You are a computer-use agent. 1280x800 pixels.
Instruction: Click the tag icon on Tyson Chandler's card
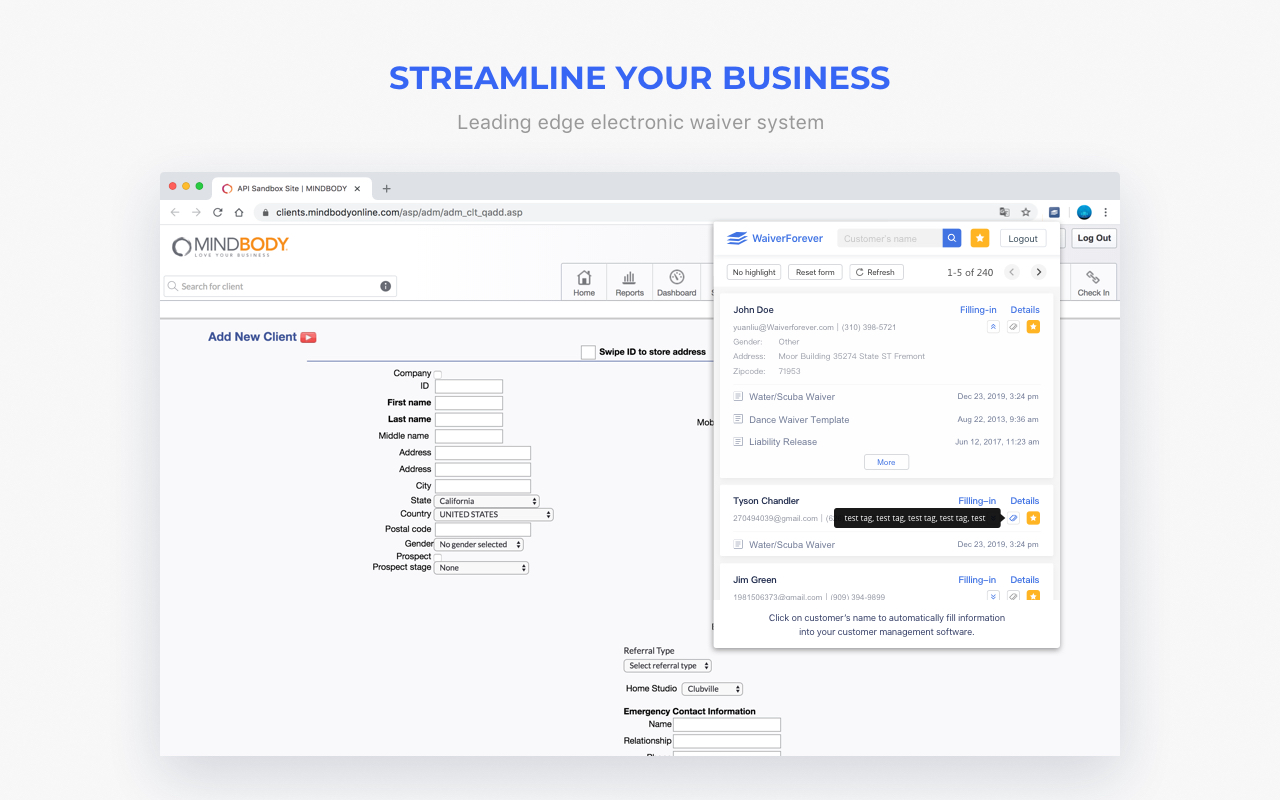1013,518
